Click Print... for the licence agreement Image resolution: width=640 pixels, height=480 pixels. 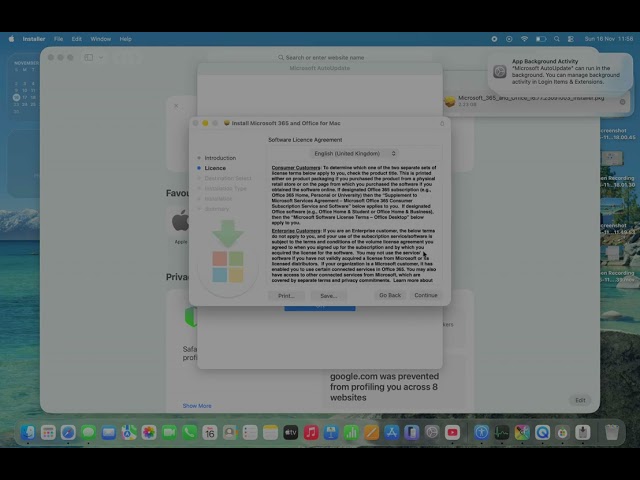pos(286,296)
